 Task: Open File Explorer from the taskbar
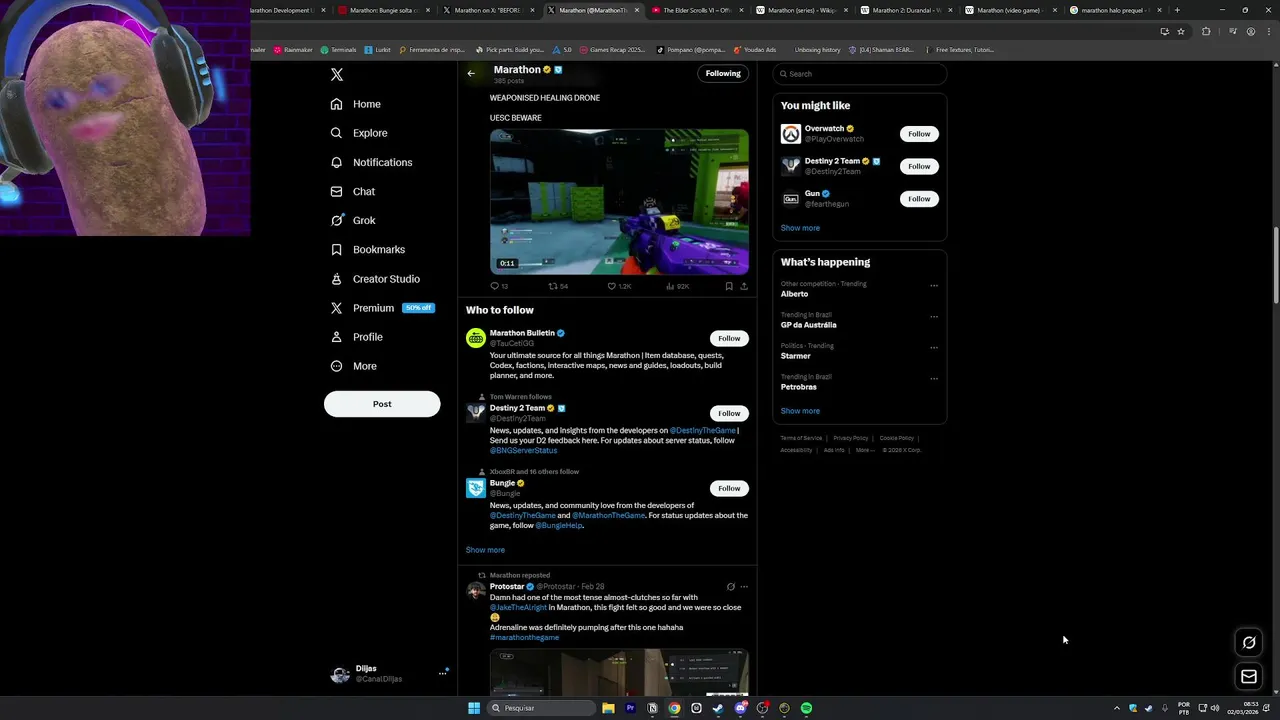608,708
